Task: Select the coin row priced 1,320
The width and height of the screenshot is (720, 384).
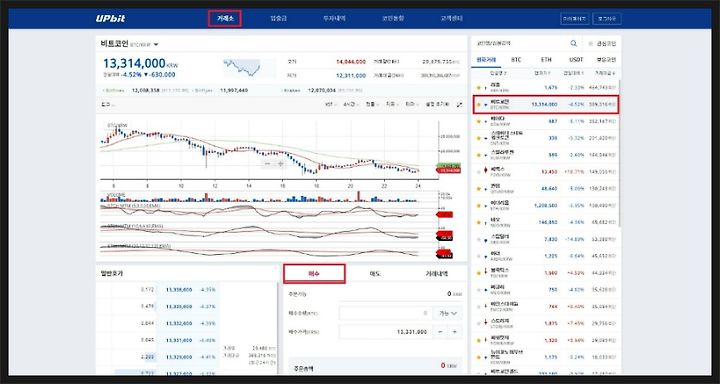Action: point(546,340)
